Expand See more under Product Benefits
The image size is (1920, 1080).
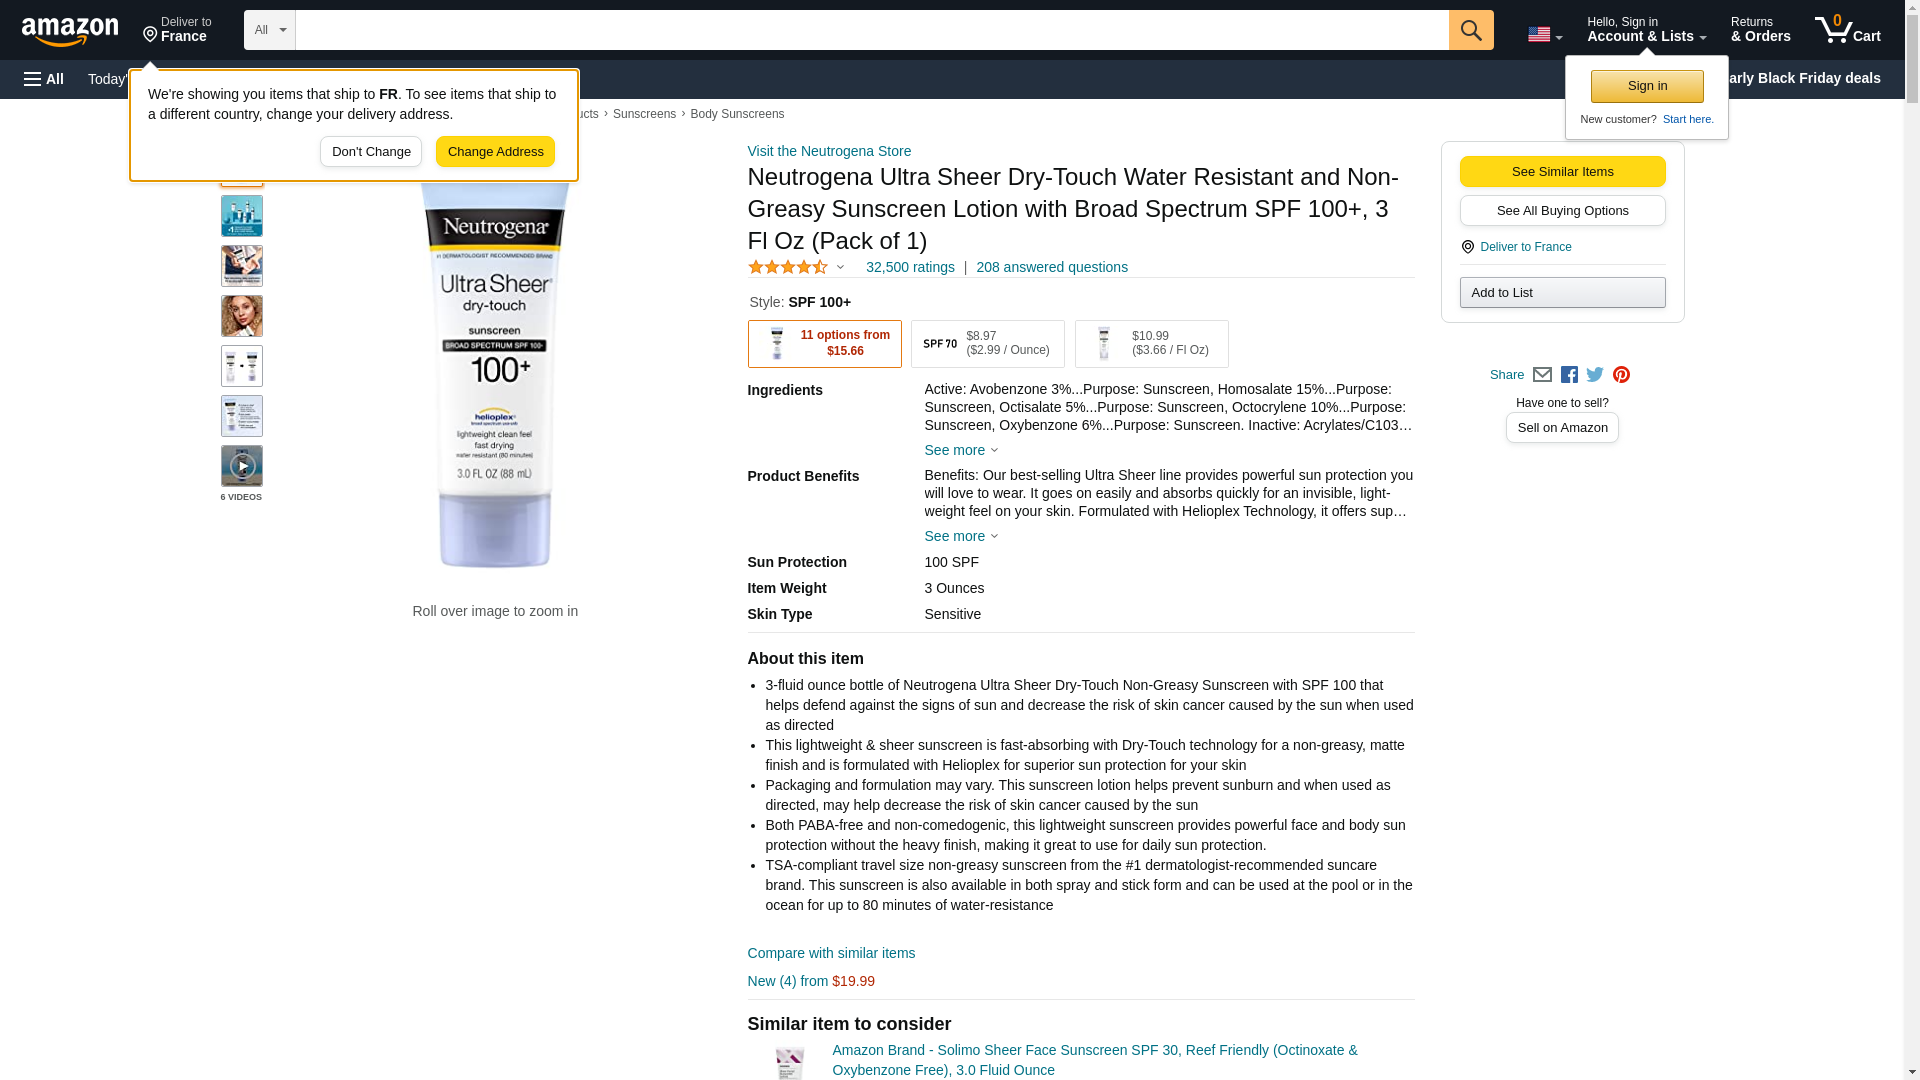[x=961, y=537]
